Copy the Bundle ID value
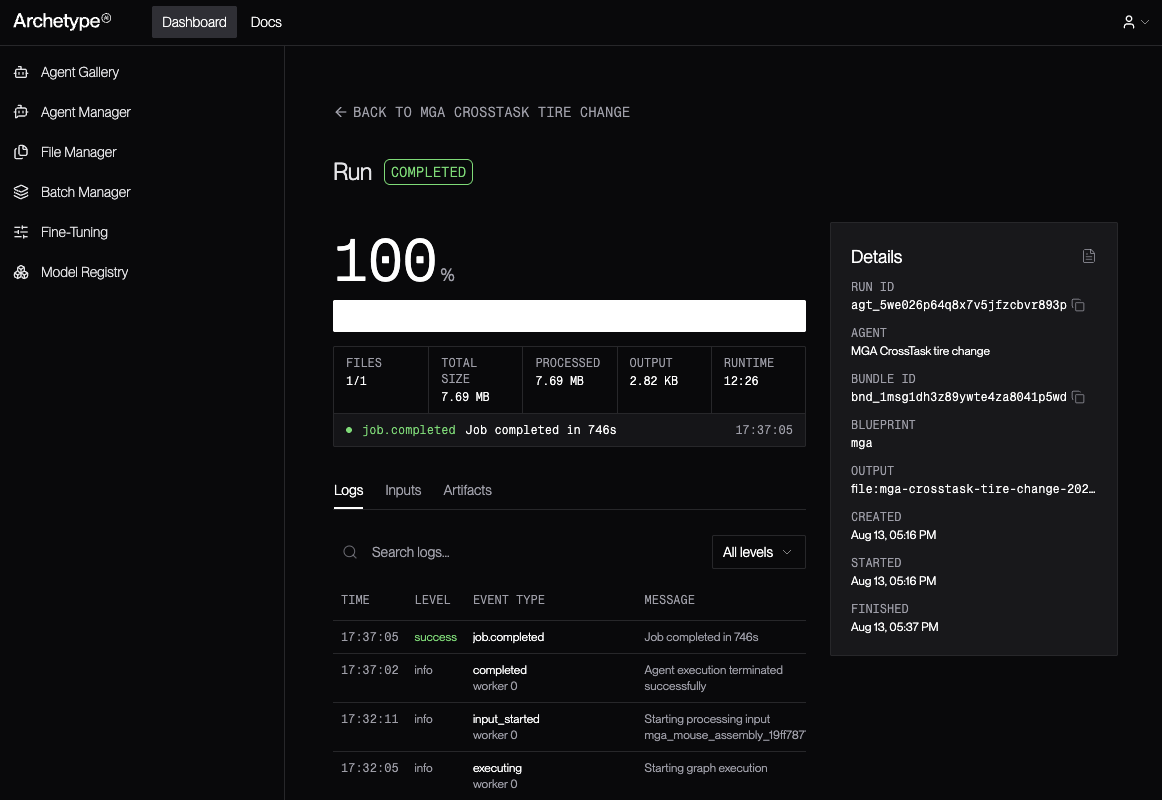The height and width of the screenshot is (800, 1162). click(x=1079, y=397)
